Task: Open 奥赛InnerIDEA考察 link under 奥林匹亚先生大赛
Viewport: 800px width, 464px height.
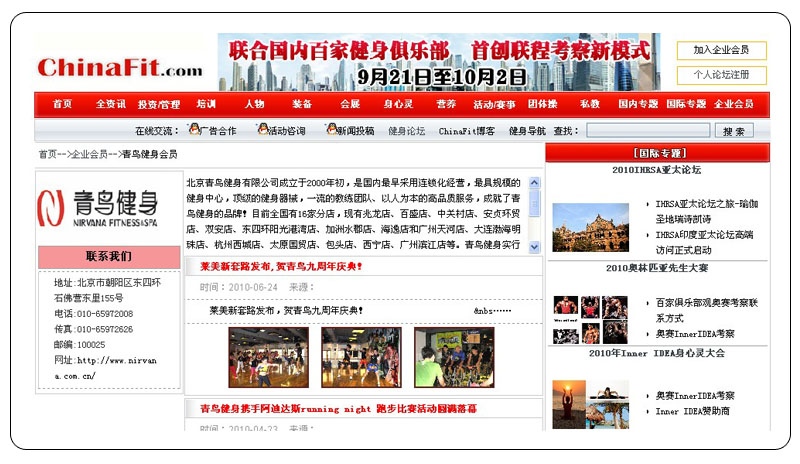Action: point(695,334)
